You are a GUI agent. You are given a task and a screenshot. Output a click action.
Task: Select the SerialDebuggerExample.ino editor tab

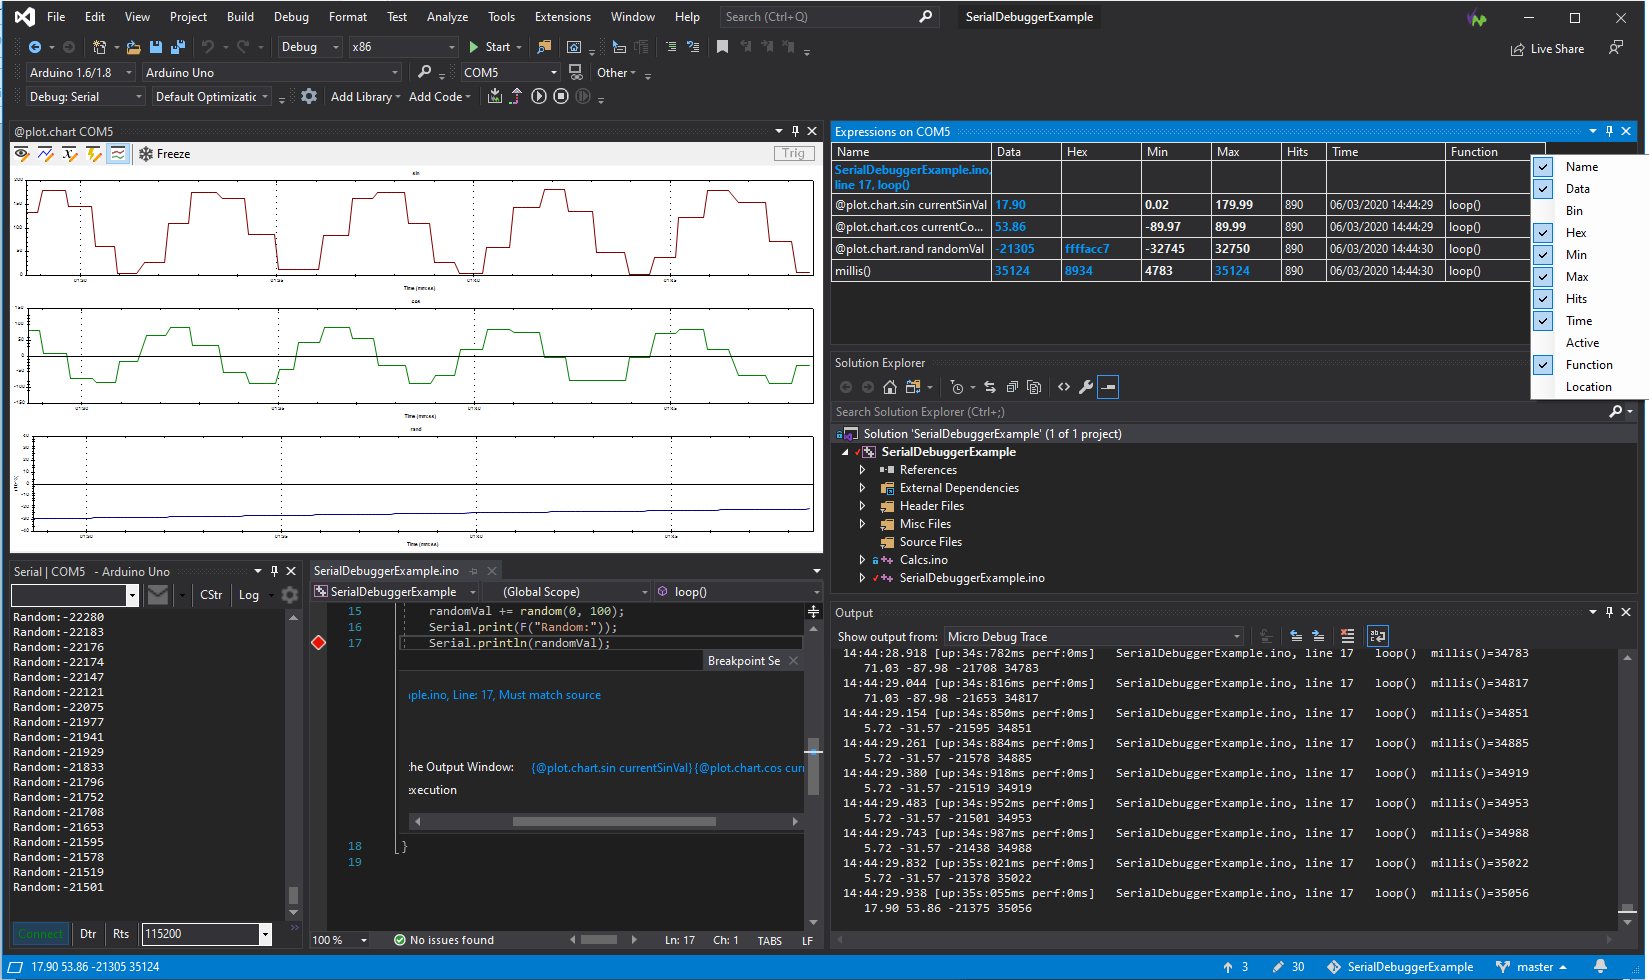[386, 571]
